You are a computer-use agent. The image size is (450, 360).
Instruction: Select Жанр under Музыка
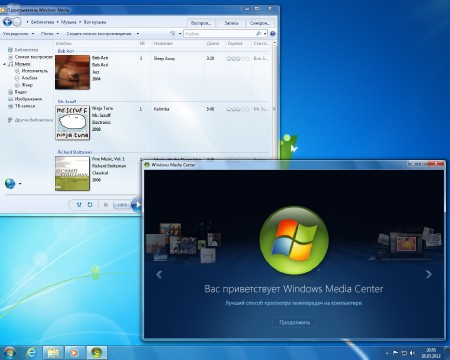[27, 85]
